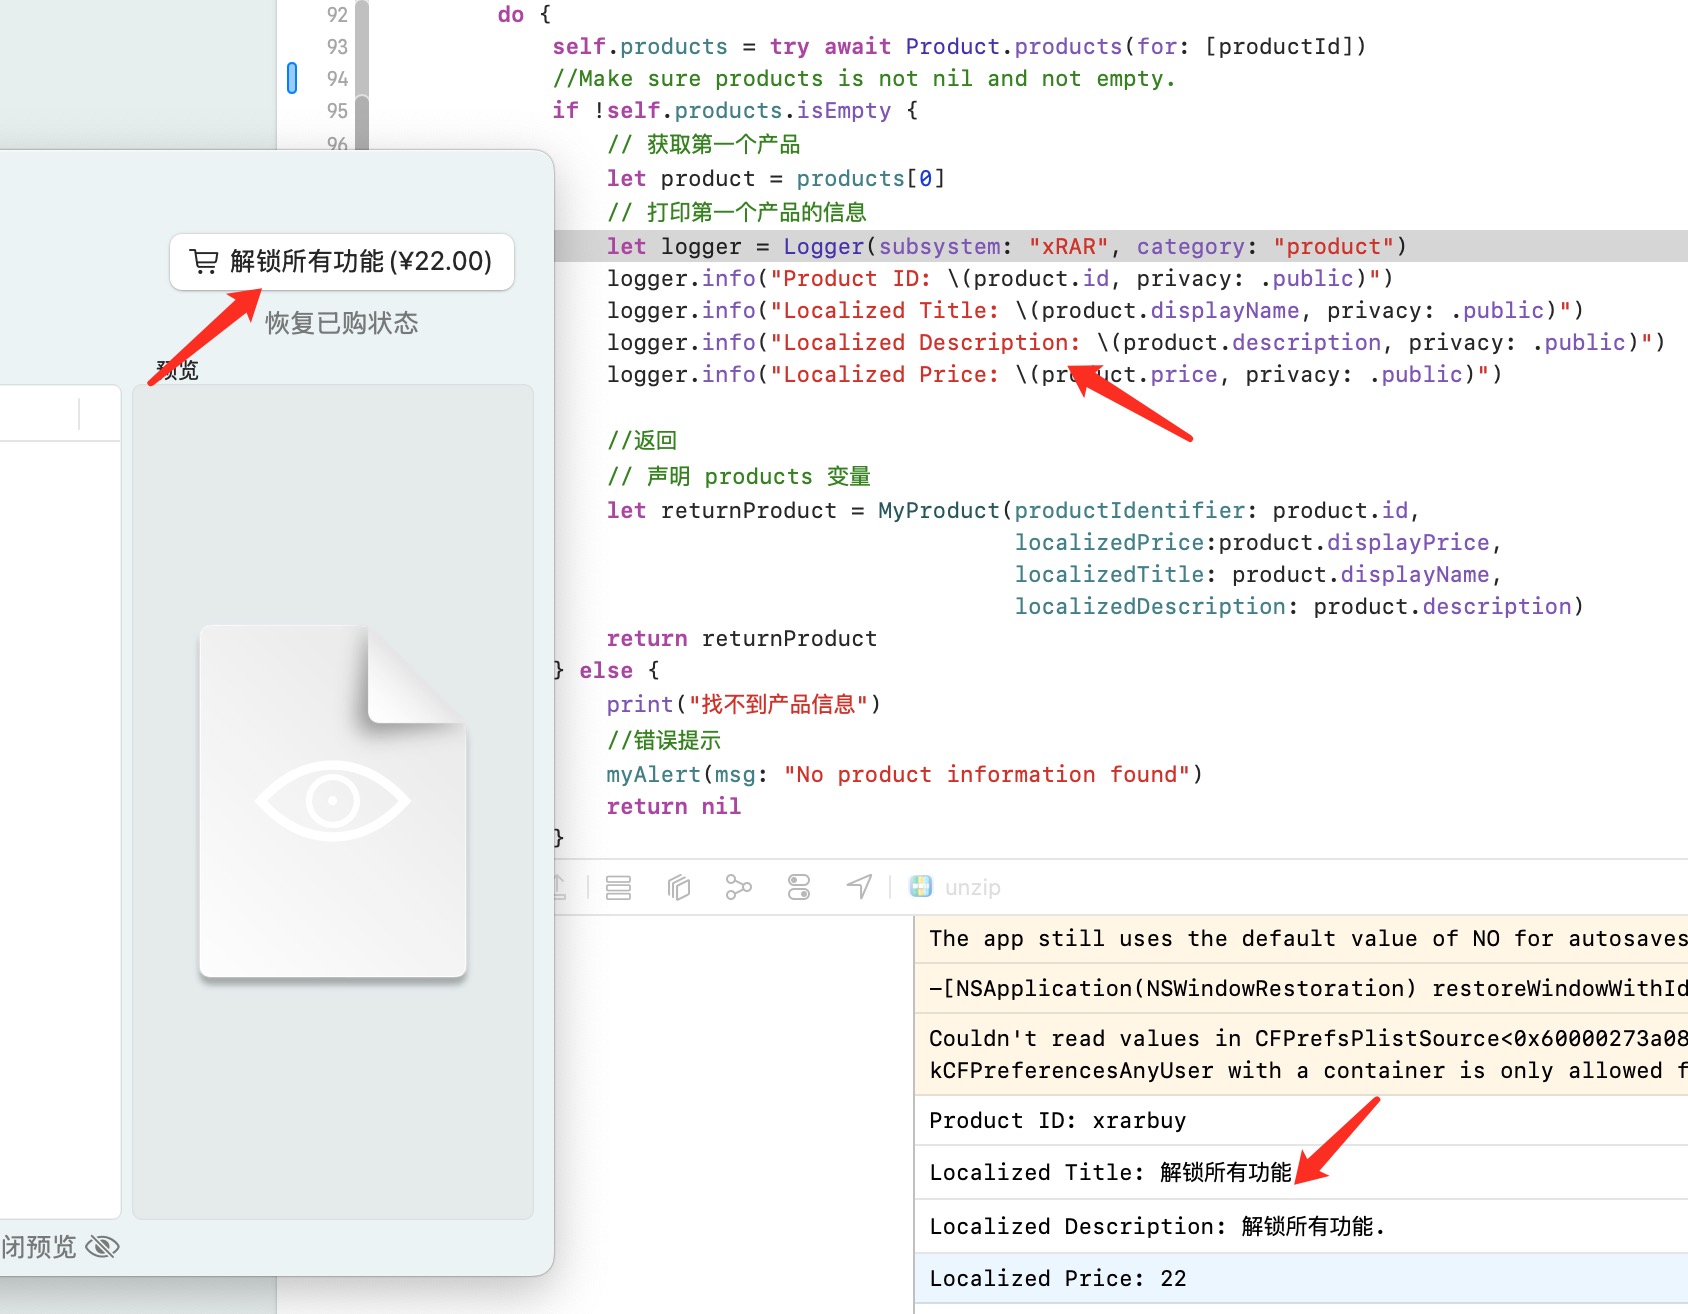Click the unzip app icon in debug bar
The image size is (1688, 1314).
point(921,886)
